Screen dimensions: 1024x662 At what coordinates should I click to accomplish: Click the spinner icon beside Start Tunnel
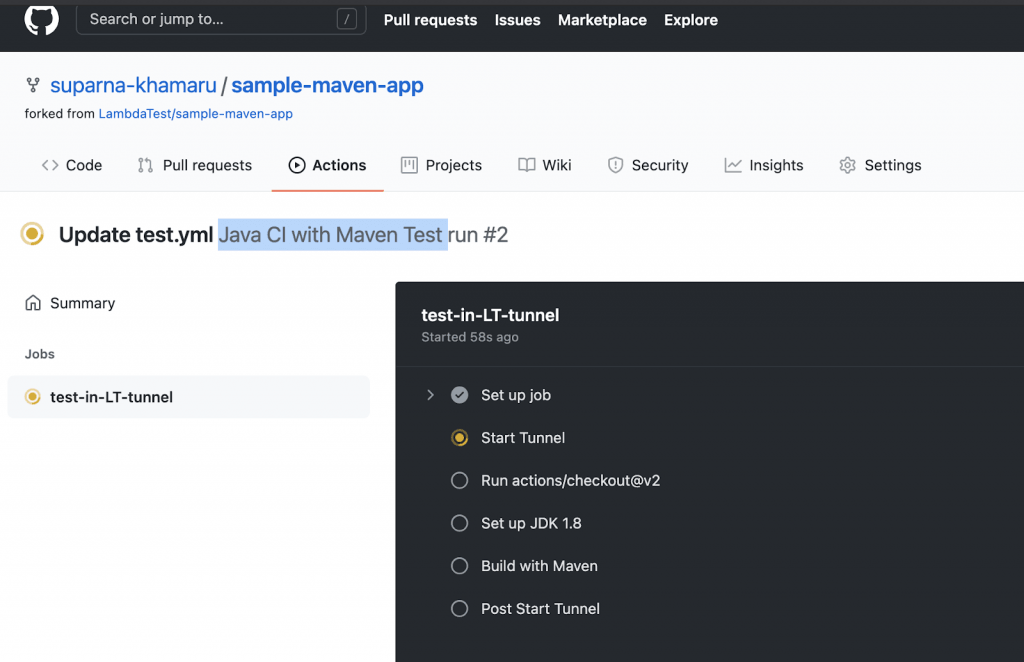459,438
